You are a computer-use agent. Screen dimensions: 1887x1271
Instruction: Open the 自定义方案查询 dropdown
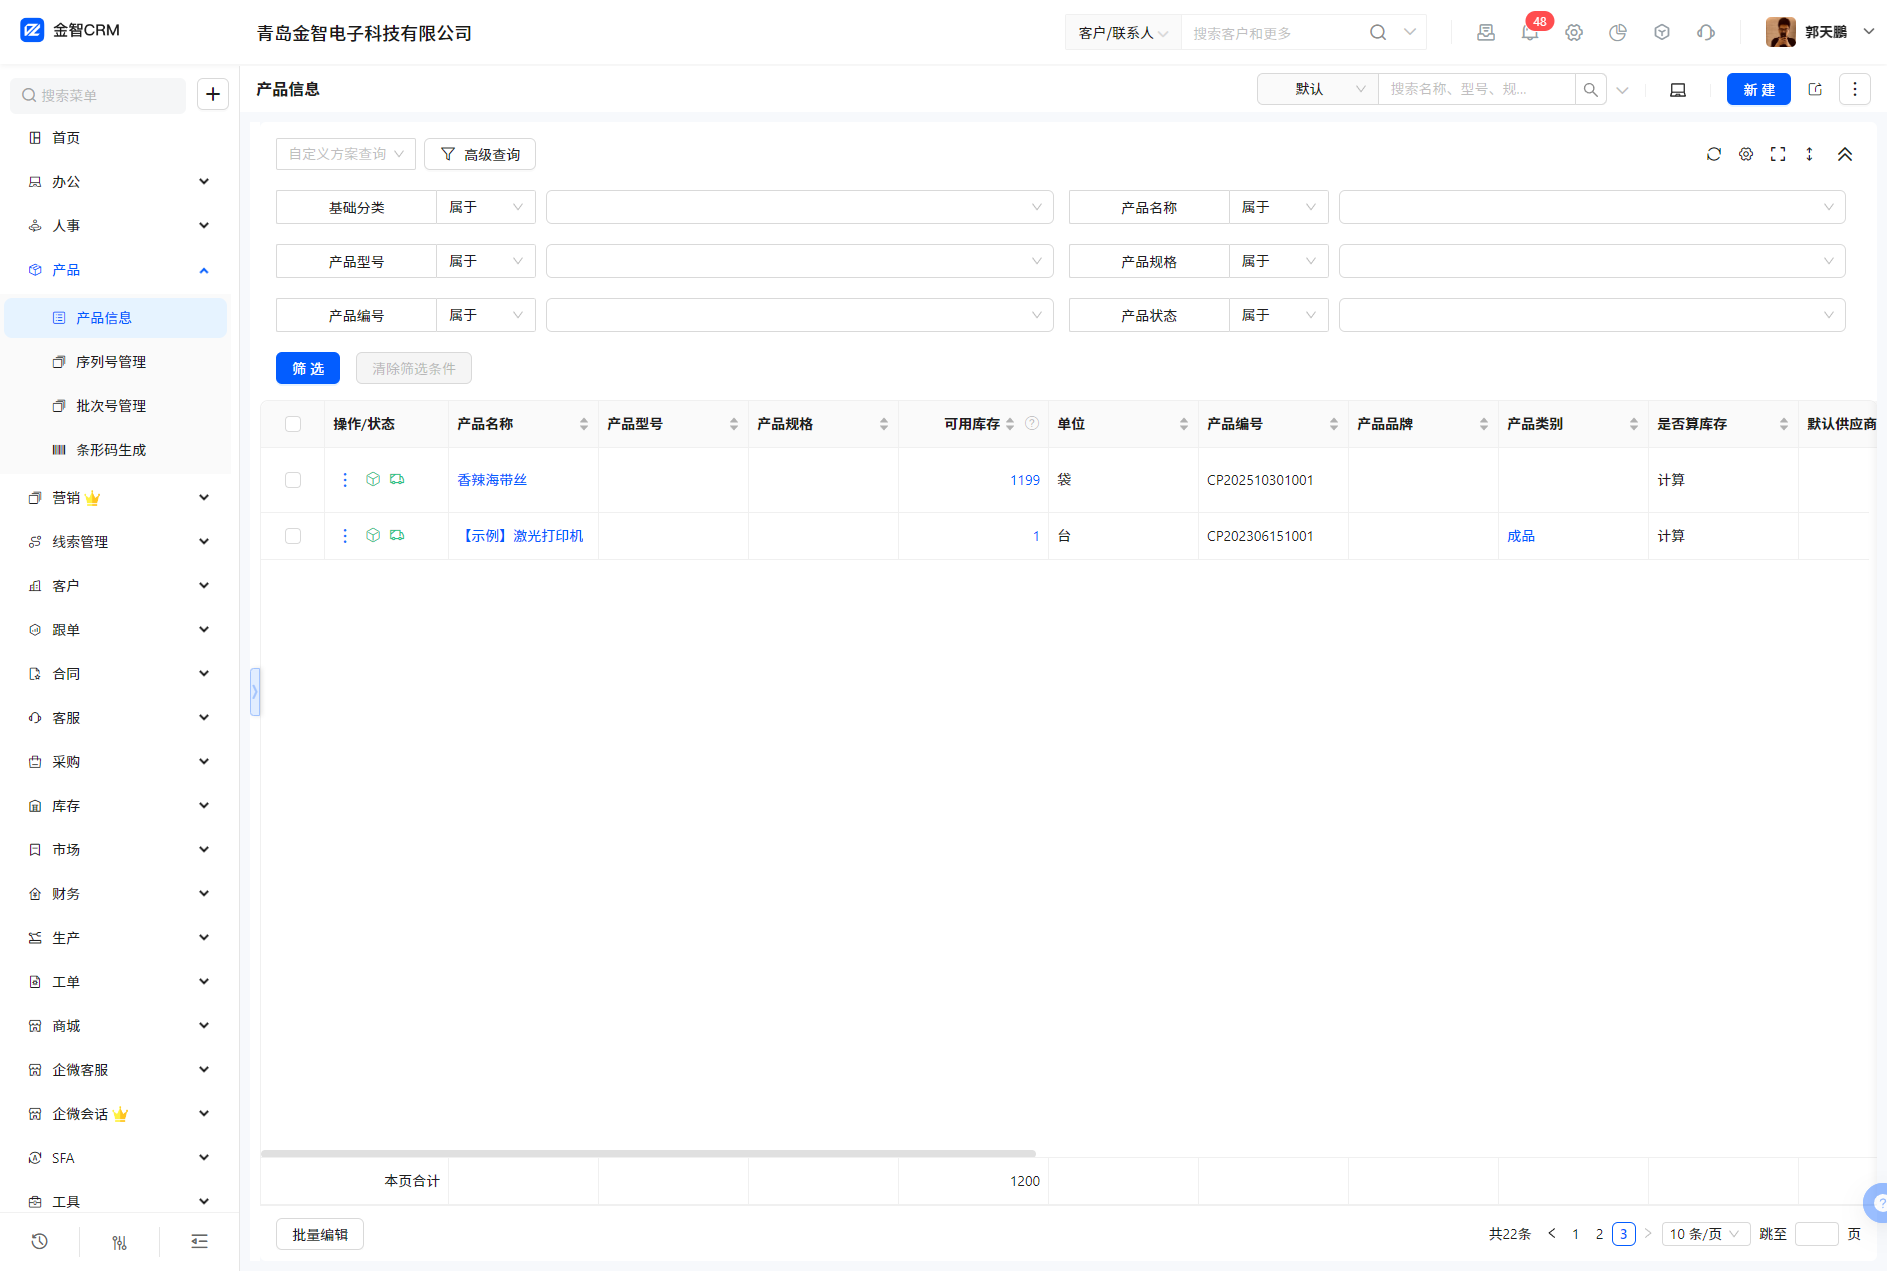pos(345,154)
